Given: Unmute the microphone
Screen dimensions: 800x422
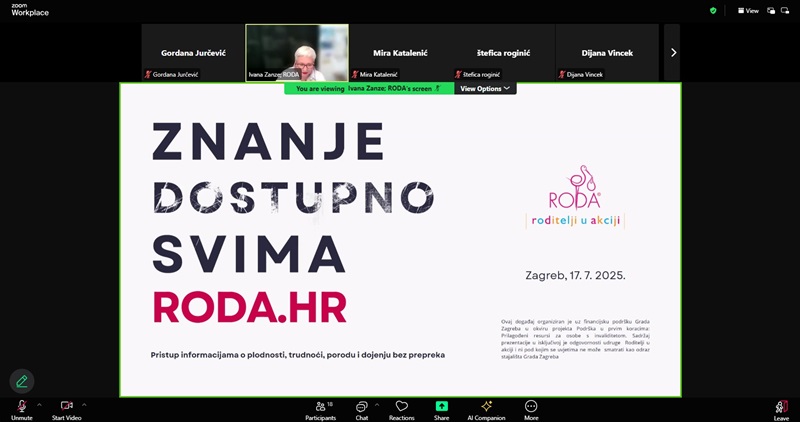Looking at the screenshot, I should tap(22, 407).
